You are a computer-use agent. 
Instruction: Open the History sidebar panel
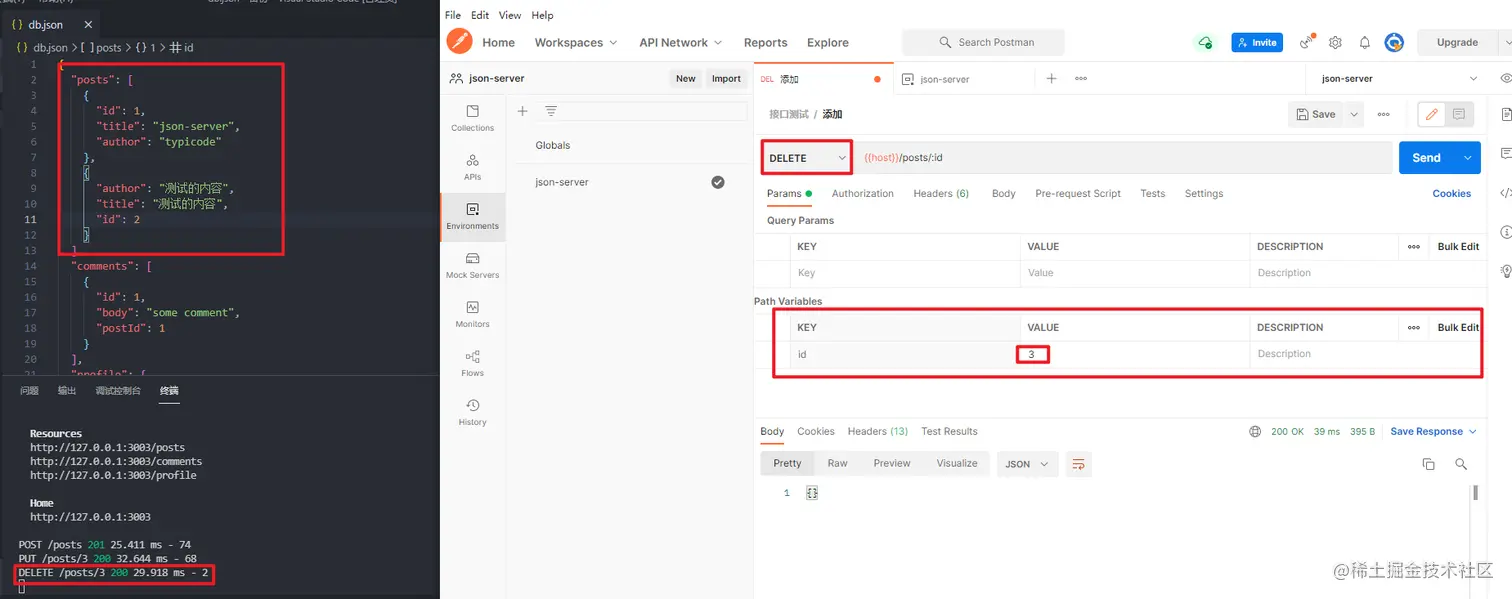(472, 412)
